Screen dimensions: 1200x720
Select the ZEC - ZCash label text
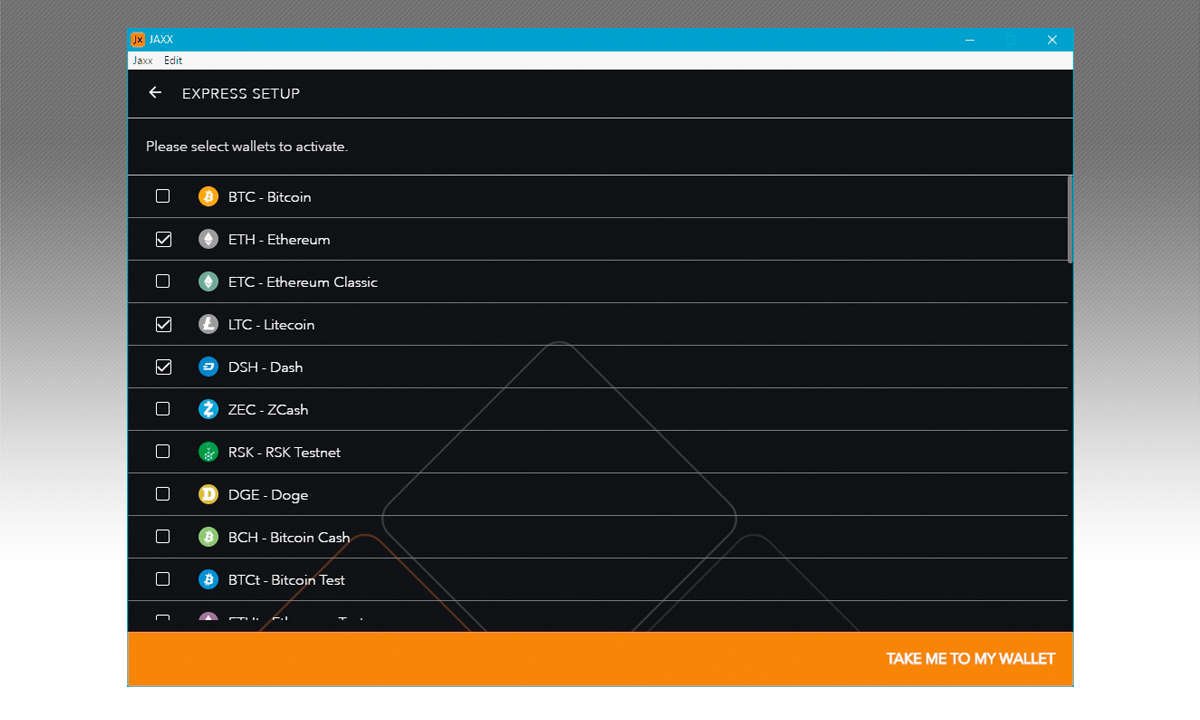268,409
